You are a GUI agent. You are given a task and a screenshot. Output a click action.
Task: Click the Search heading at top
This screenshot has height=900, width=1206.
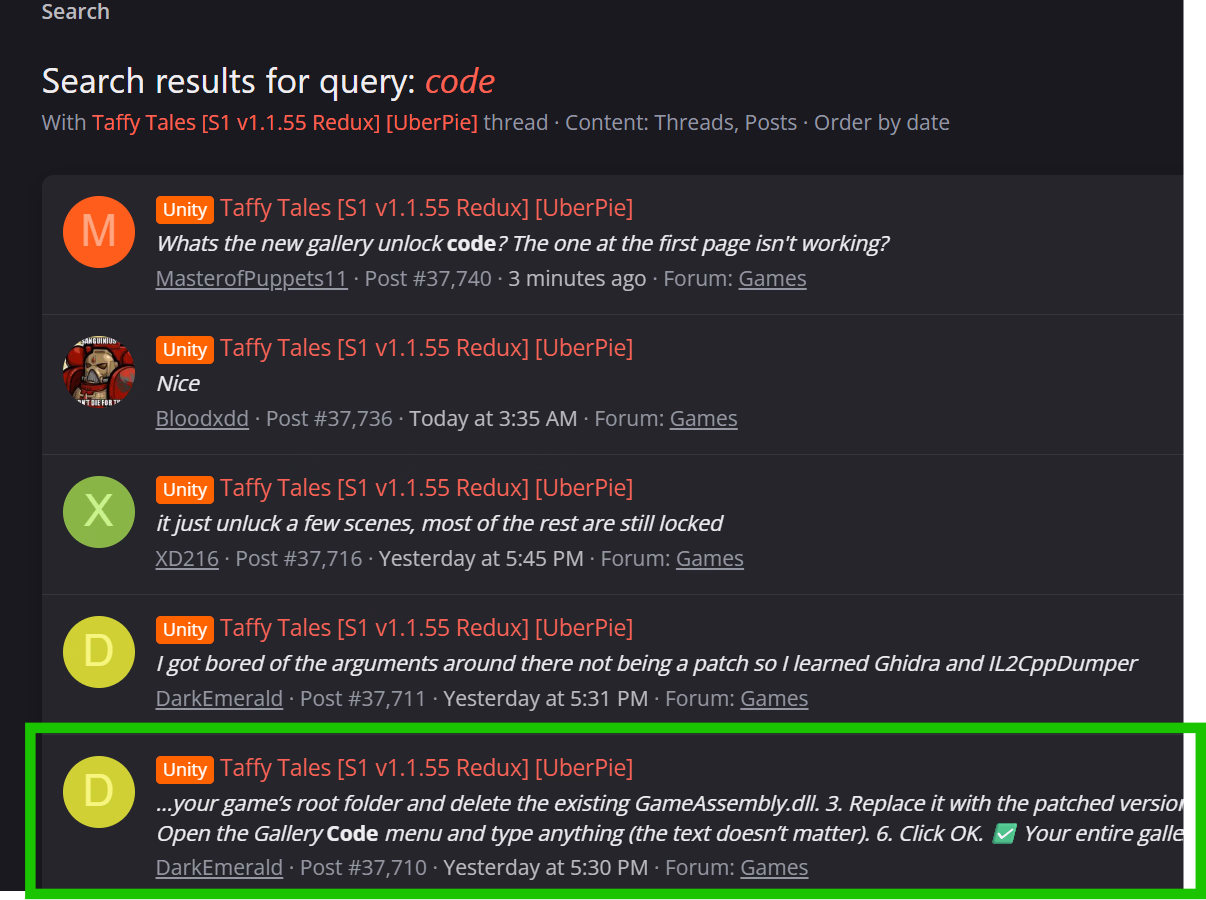tap(75, 12)
